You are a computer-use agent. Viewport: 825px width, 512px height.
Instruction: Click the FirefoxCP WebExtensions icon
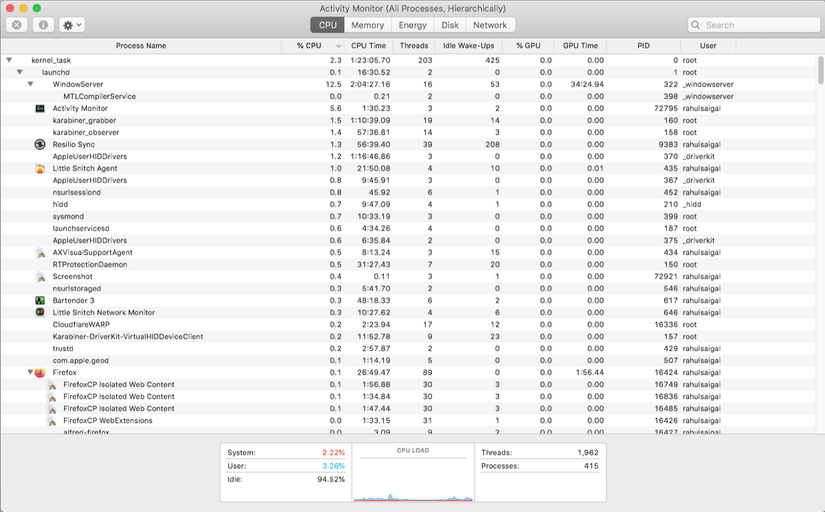[51, 420]
